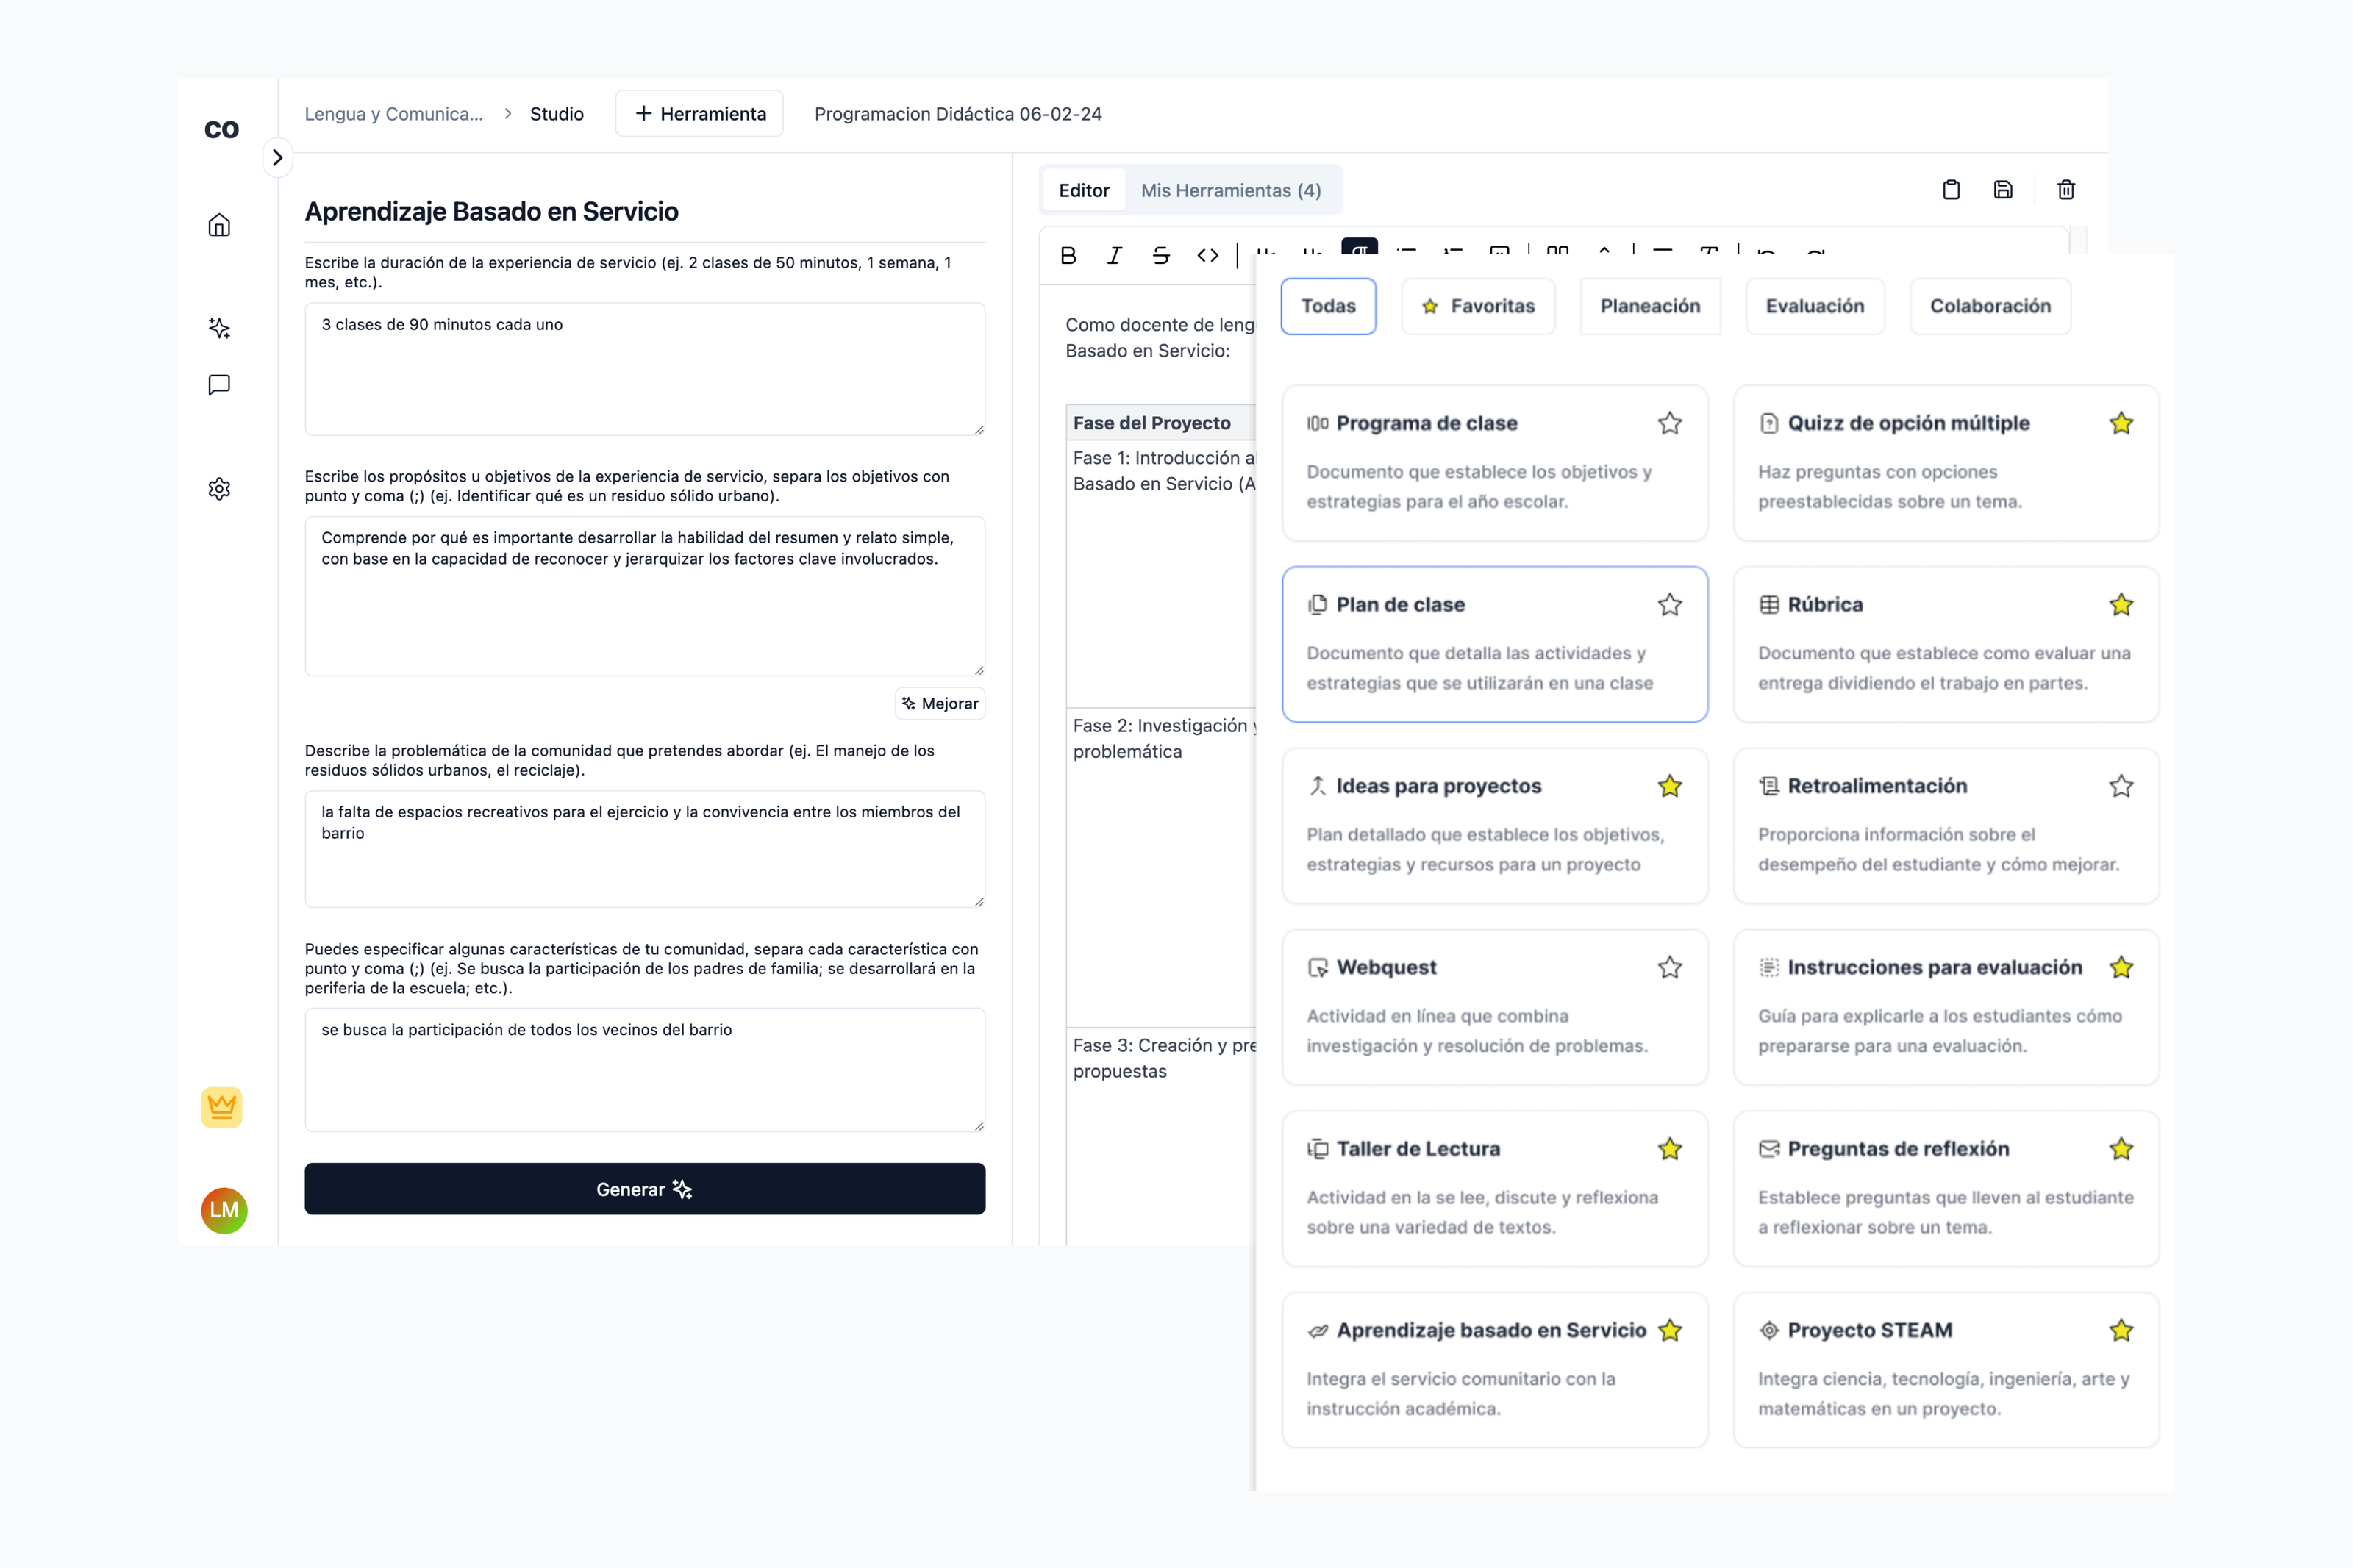Open the AI sparkles sidebar icon
This screenshot has width=2353, height=1568.
219,328
